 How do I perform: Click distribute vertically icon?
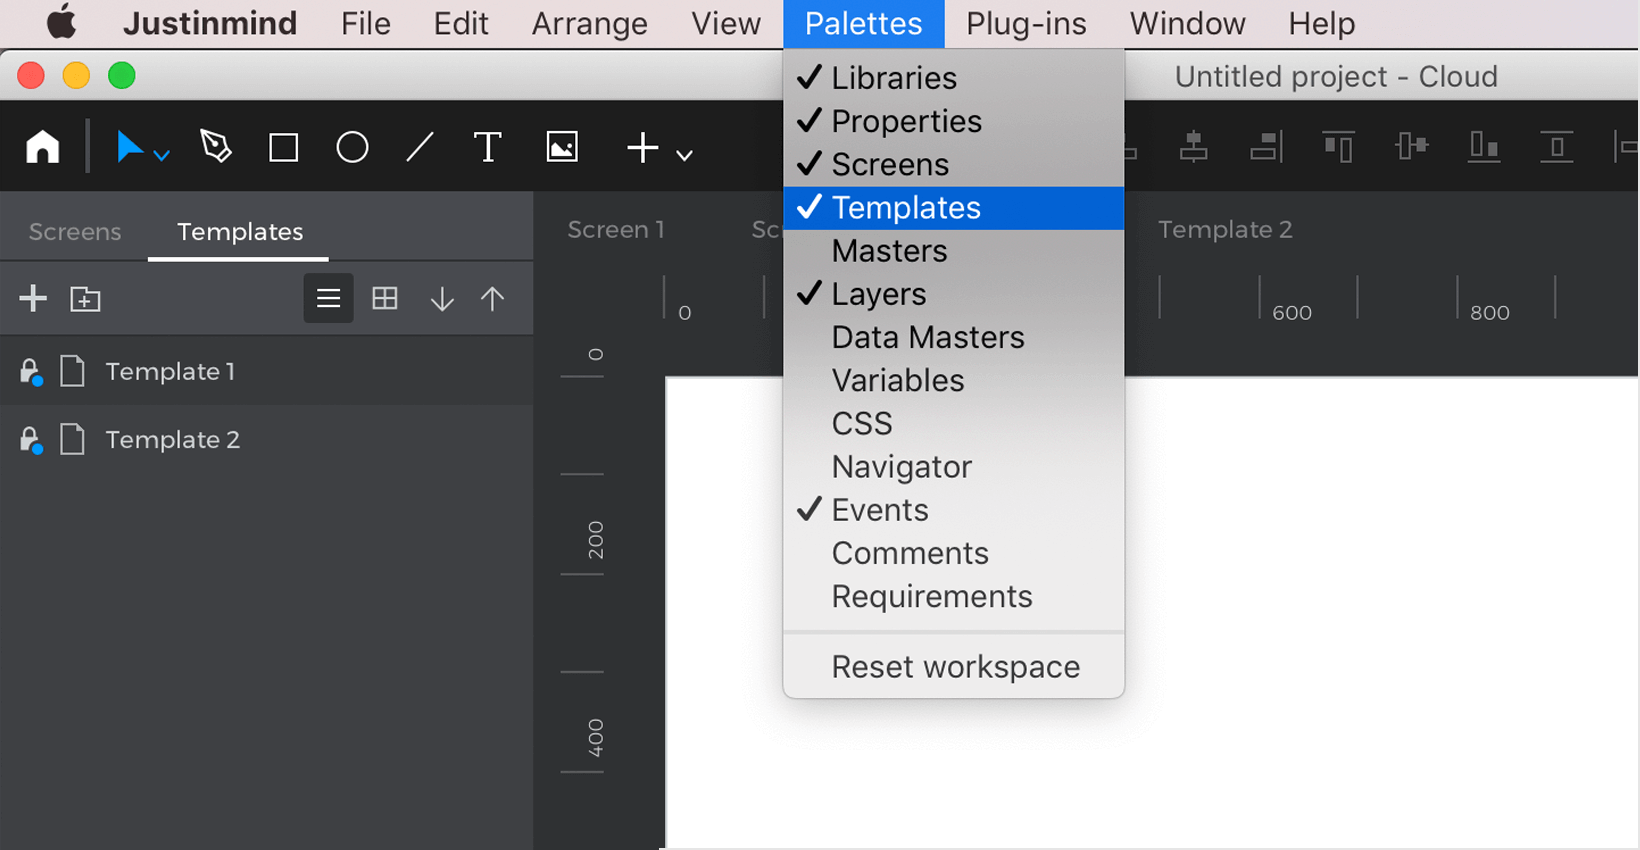(x=1556, y=147)
